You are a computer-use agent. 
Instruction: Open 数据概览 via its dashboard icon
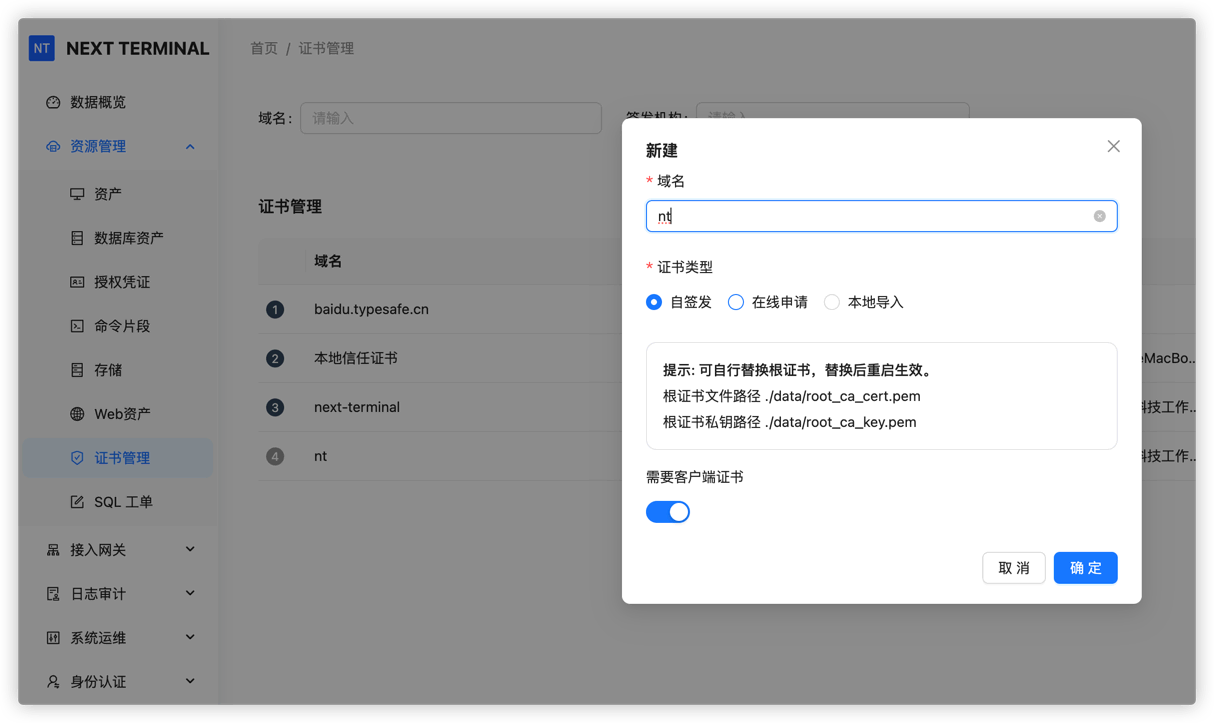click(x=53, y=101)
